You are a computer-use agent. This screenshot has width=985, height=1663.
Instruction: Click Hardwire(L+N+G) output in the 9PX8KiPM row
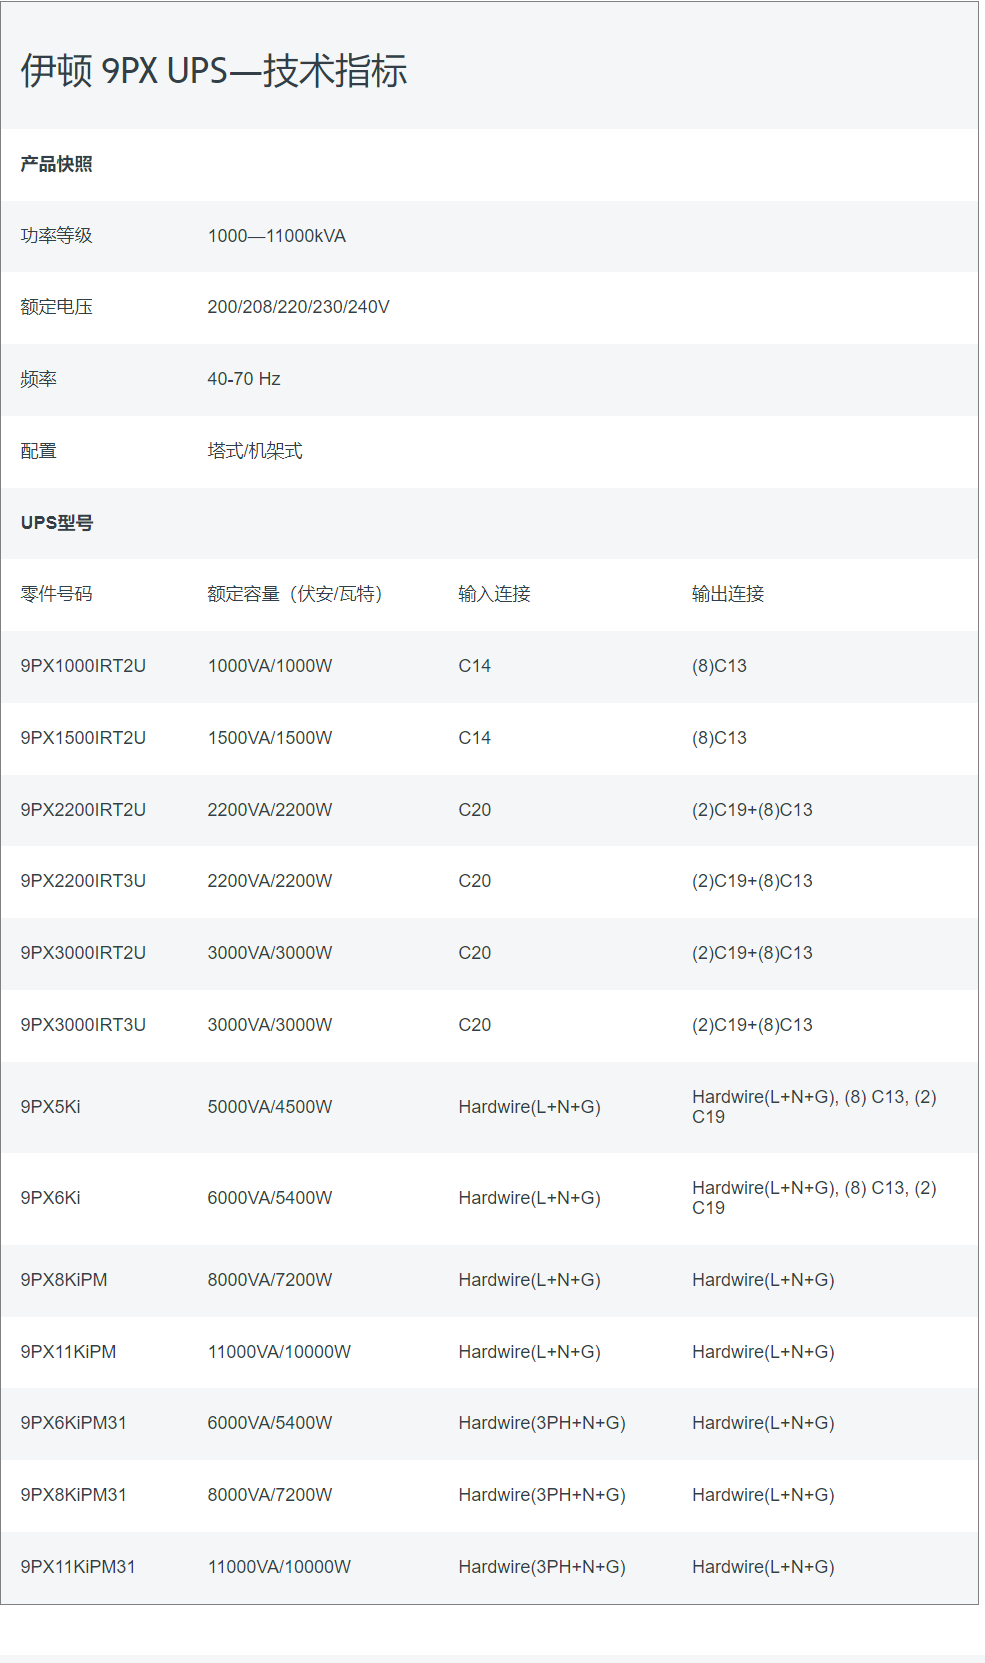coord(764,1280)
